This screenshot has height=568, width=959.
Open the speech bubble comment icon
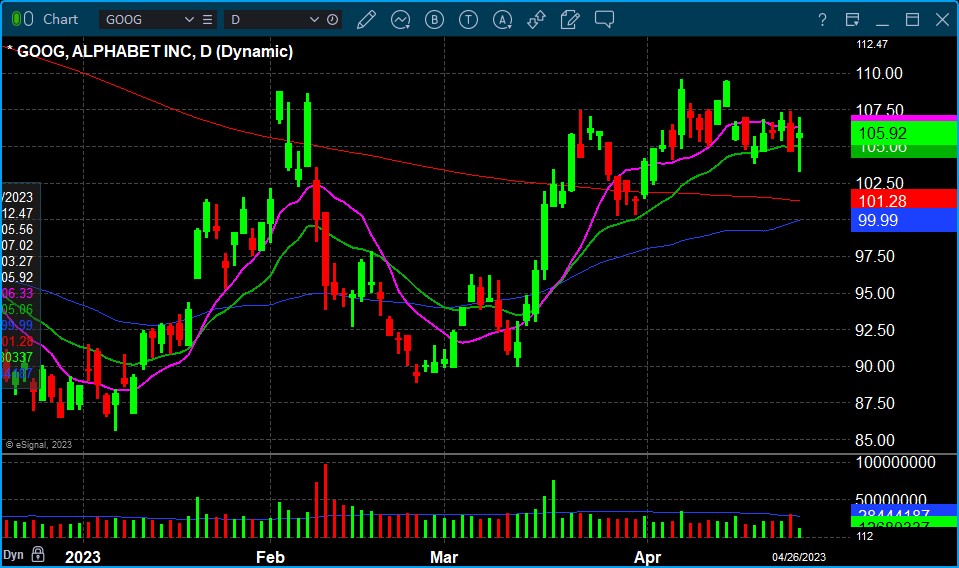[604, 19]
